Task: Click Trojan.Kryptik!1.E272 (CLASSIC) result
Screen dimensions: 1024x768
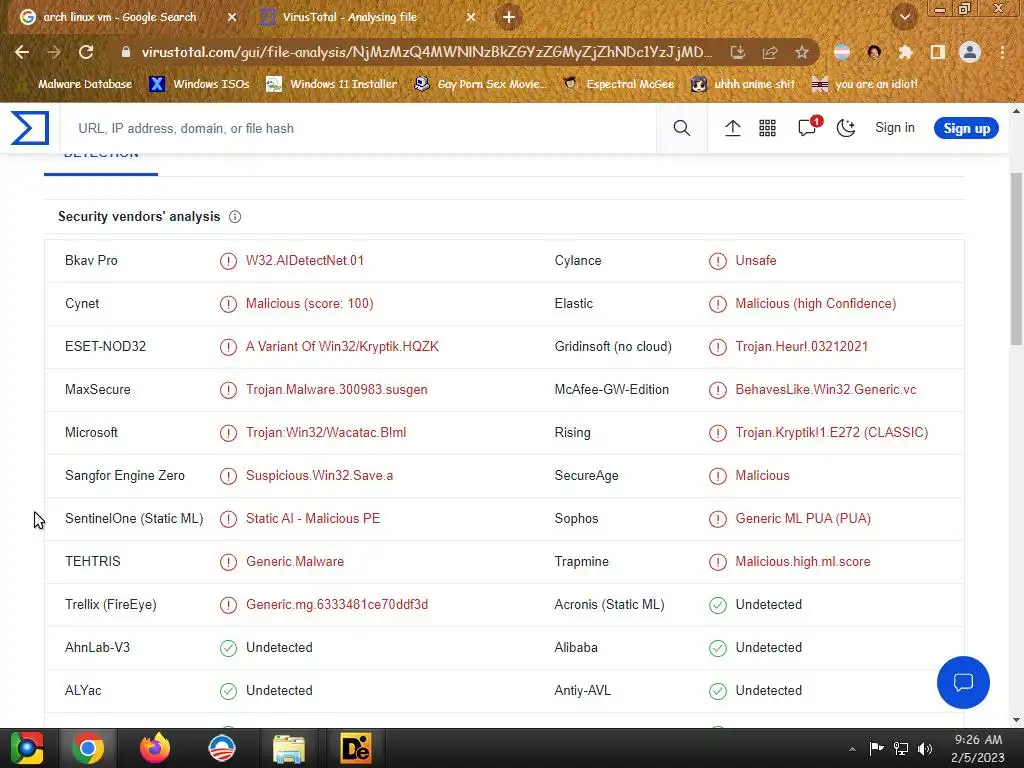Action: [831, 432]
